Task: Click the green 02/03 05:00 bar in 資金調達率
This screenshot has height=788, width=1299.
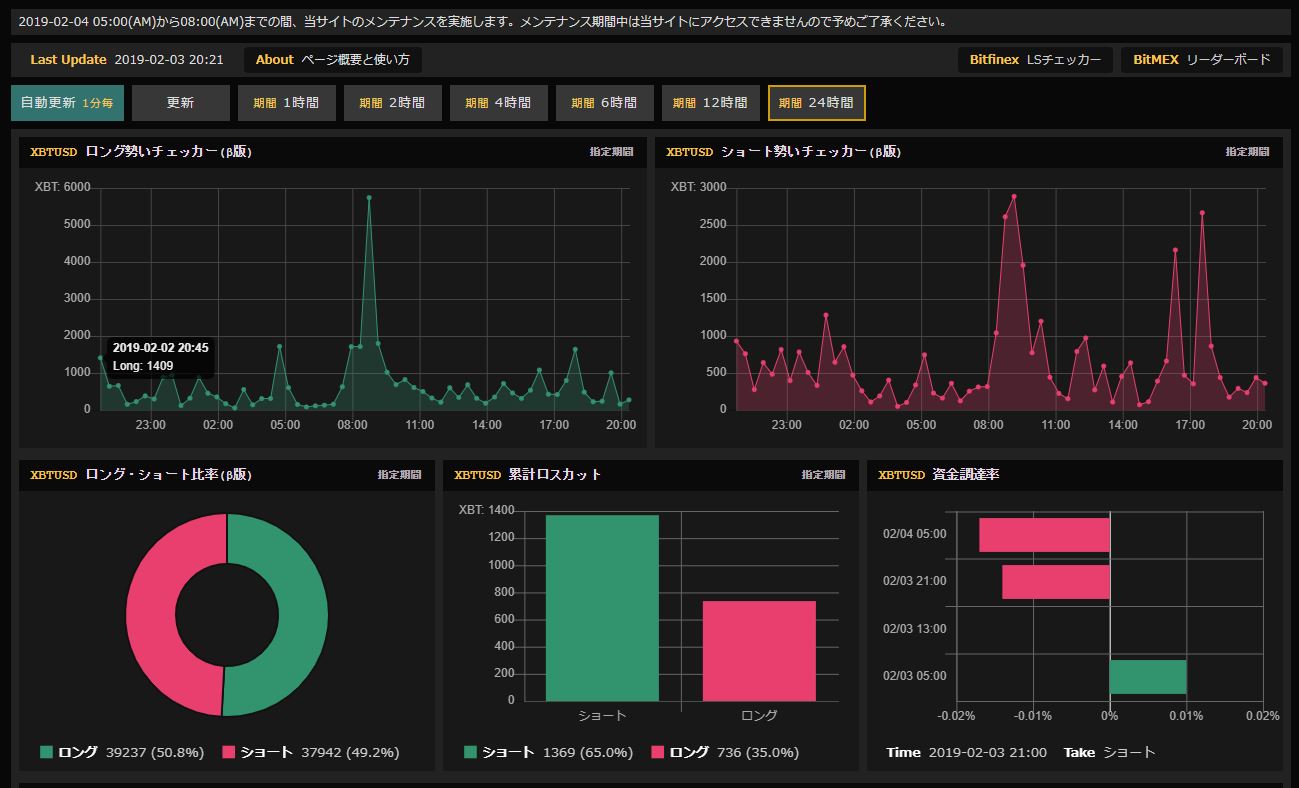Action: [1148, 676]
